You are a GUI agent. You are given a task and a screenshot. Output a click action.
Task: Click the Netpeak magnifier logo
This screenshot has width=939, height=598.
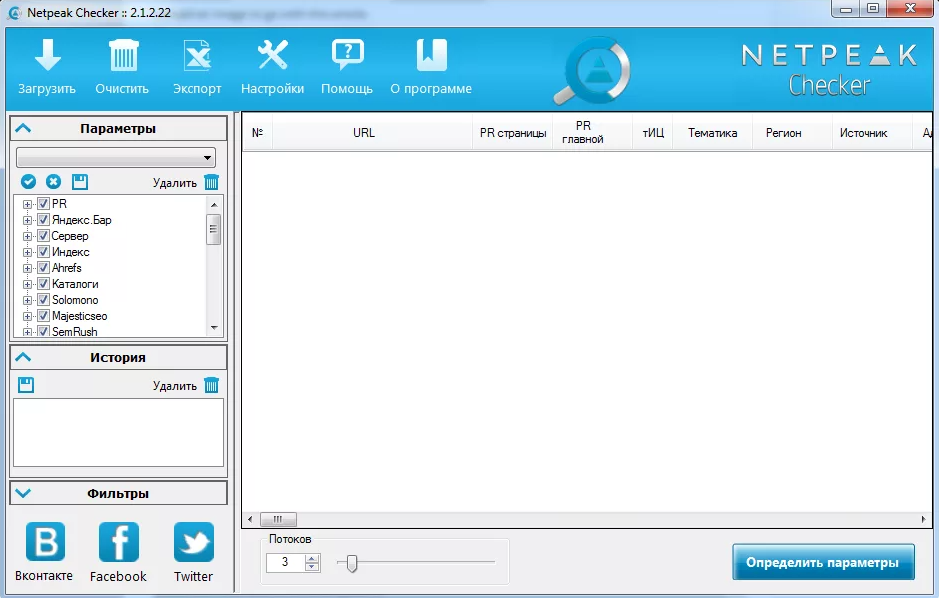click(x=592, y=71)
